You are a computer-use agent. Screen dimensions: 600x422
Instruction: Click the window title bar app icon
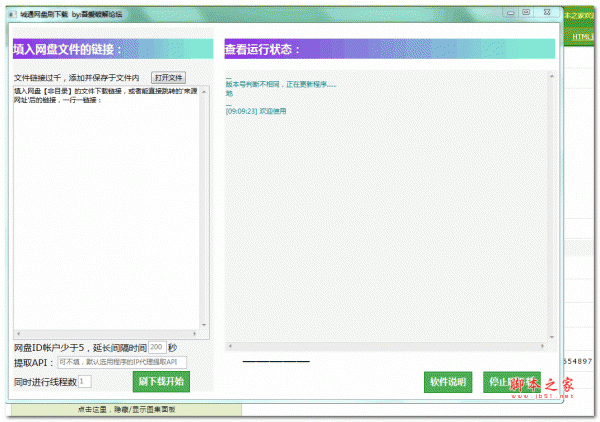pos(13,15)
